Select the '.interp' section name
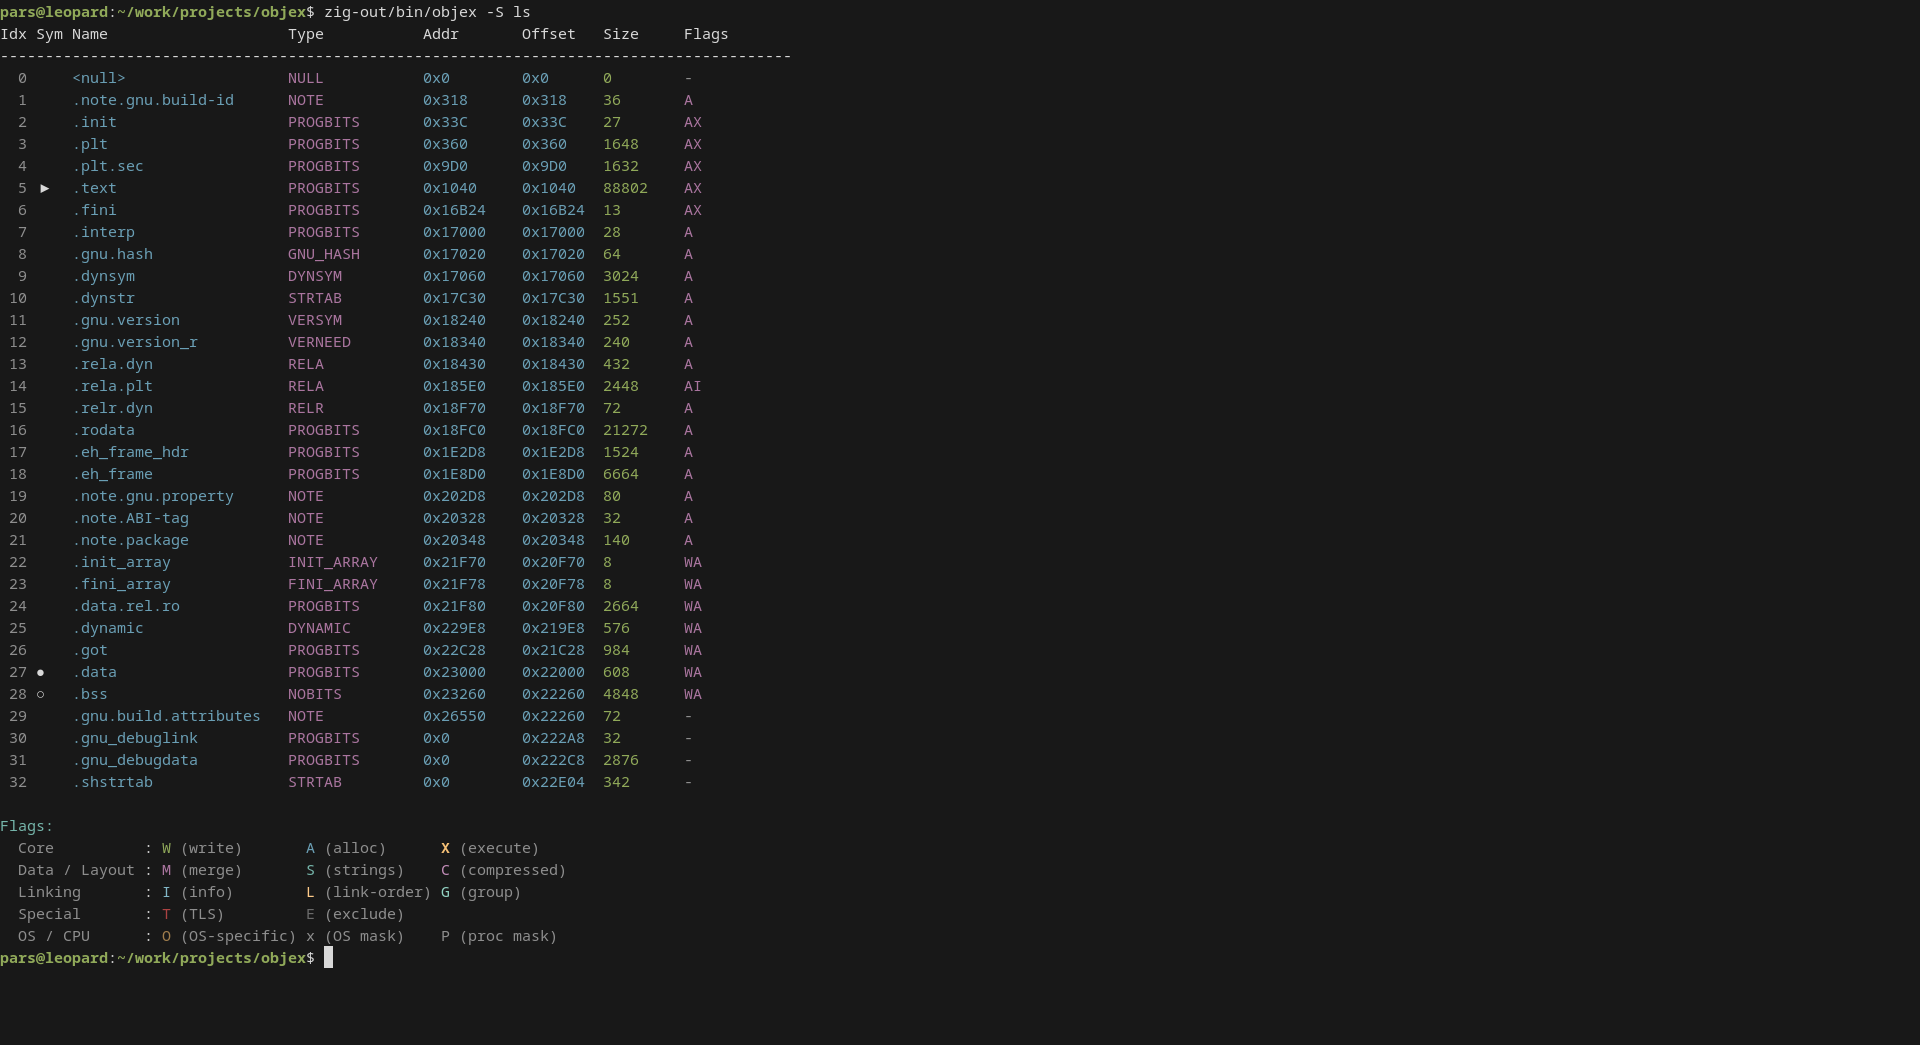Viewport: 1920px width, 1045px height. (103, 232)
